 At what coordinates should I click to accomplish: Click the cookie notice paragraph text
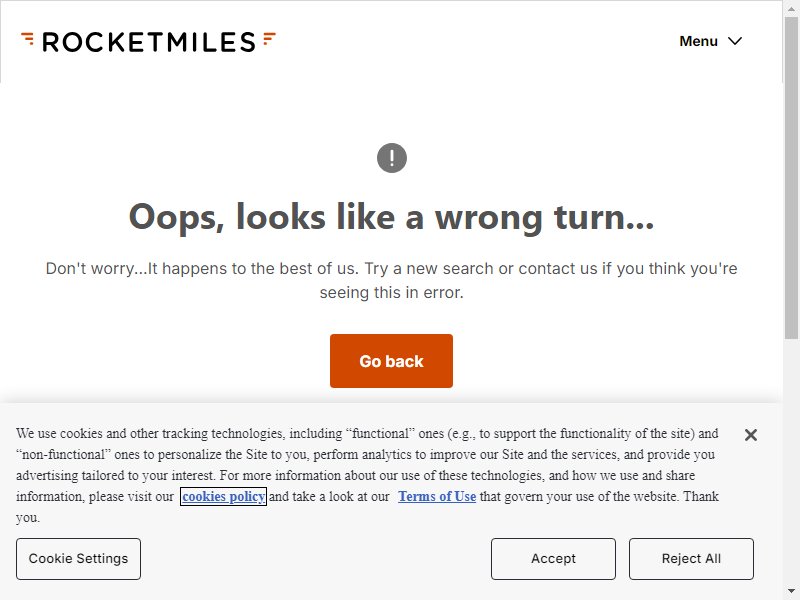367,475
